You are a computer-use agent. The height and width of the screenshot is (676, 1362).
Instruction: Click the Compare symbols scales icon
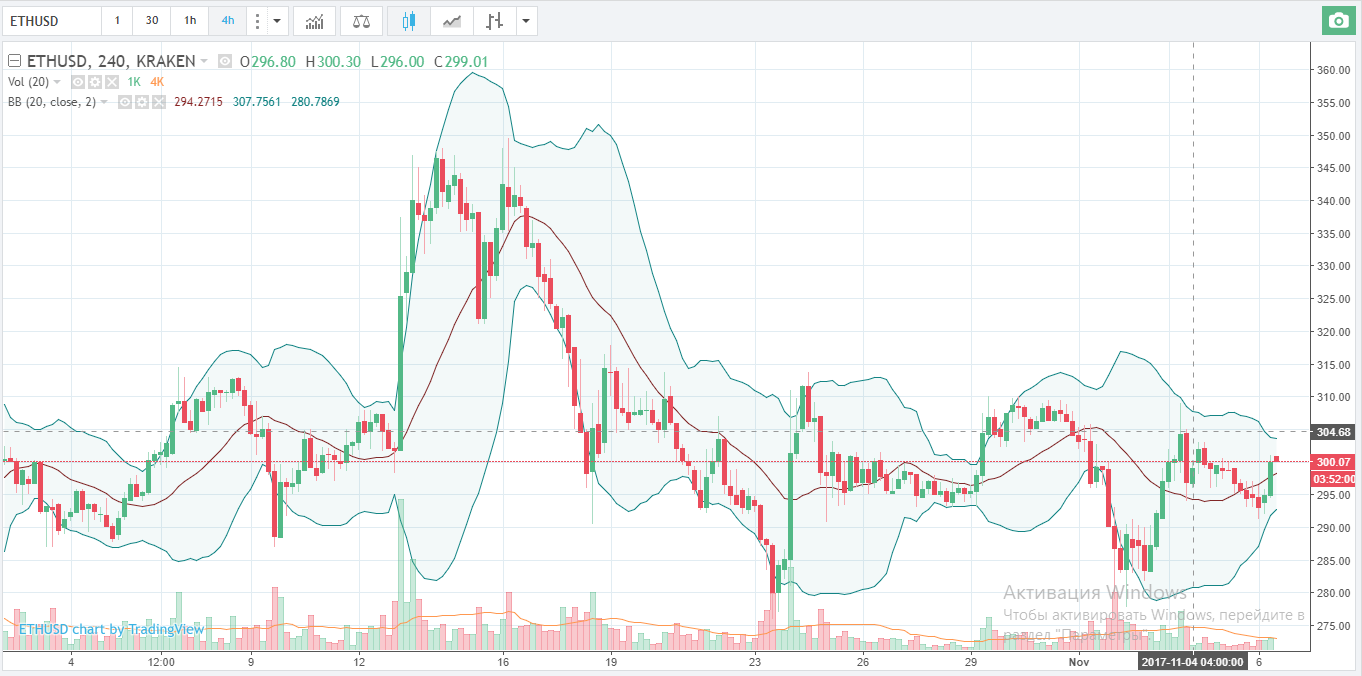coord(361,21)
